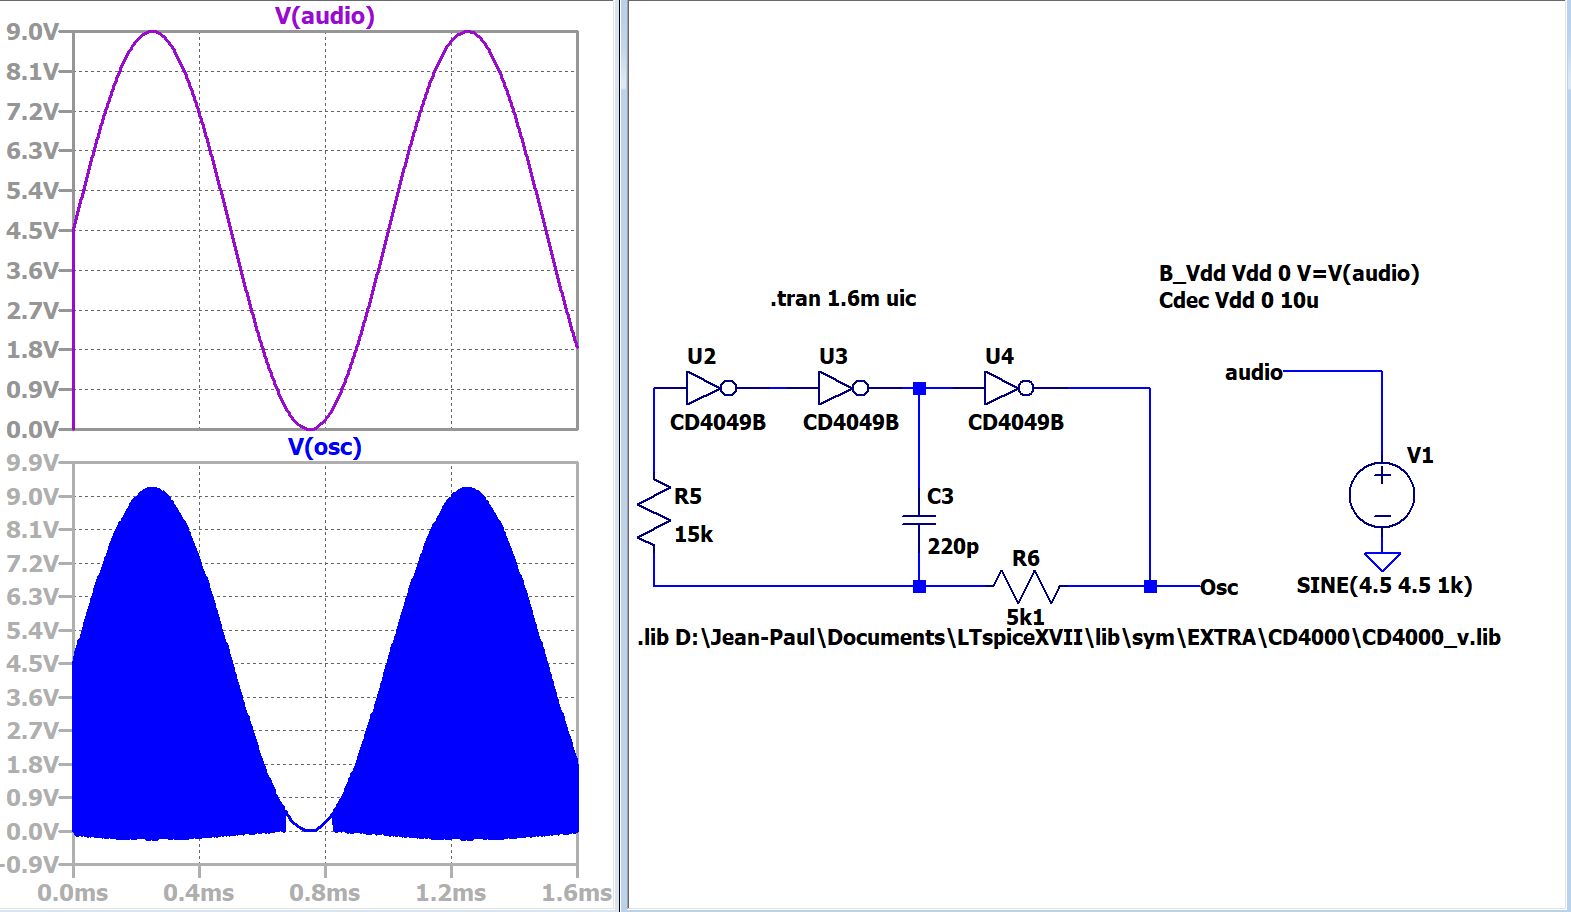Click the U2 reference designator
The image size is (1571, 912).
point(701,356)
